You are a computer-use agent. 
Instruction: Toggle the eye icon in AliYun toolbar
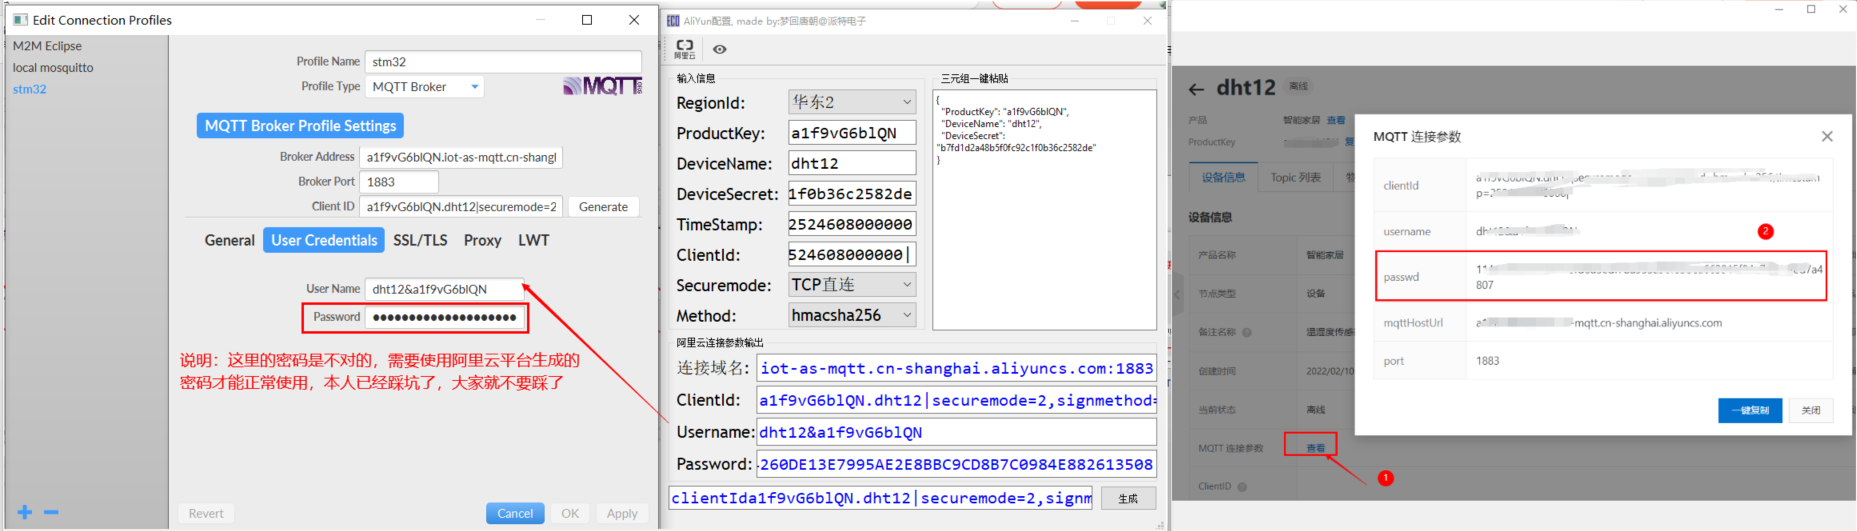point(720,49)
